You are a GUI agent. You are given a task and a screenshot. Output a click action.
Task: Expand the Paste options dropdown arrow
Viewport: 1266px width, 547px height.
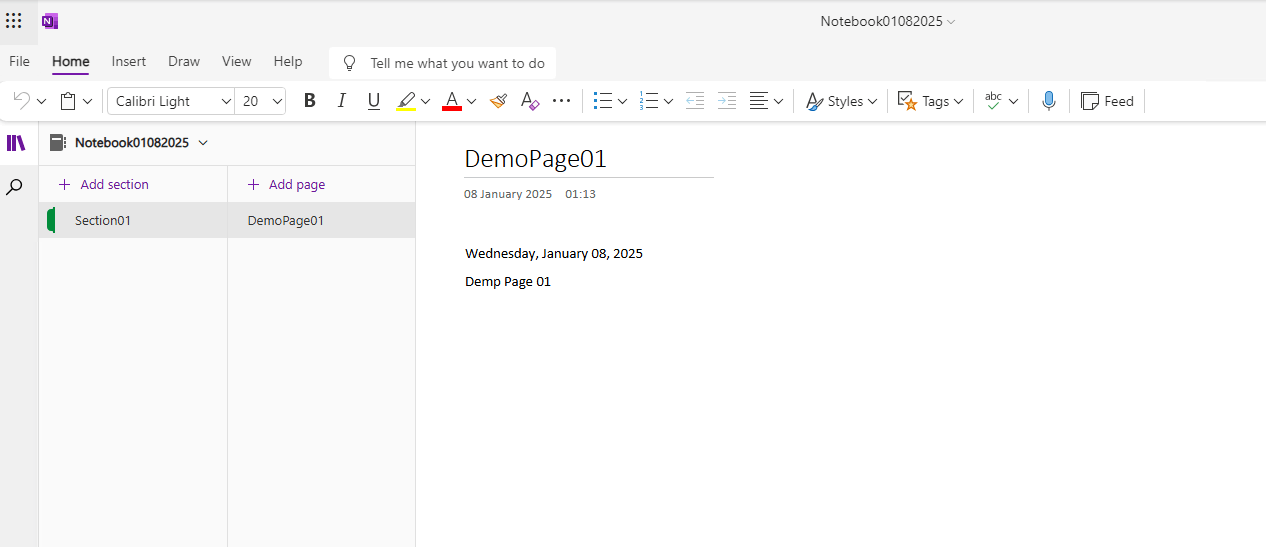88,101
